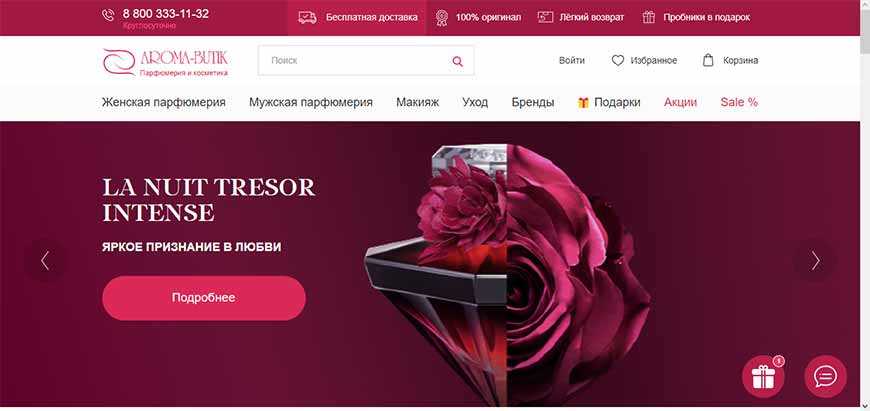
Task: Click the Aroma-Butik logo
Action: coord(165,62)
